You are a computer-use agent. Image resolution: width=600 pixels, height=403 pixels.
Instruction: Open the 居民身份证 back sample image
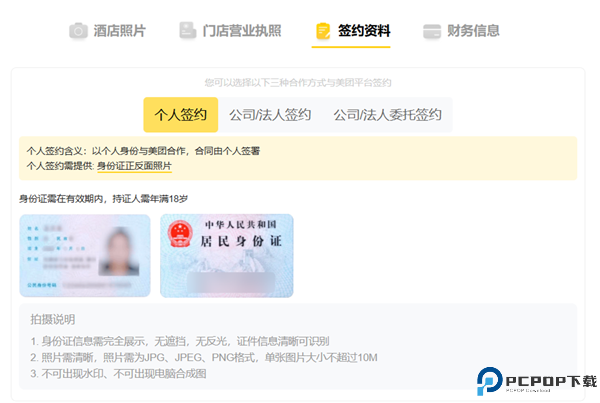[227, 256]
